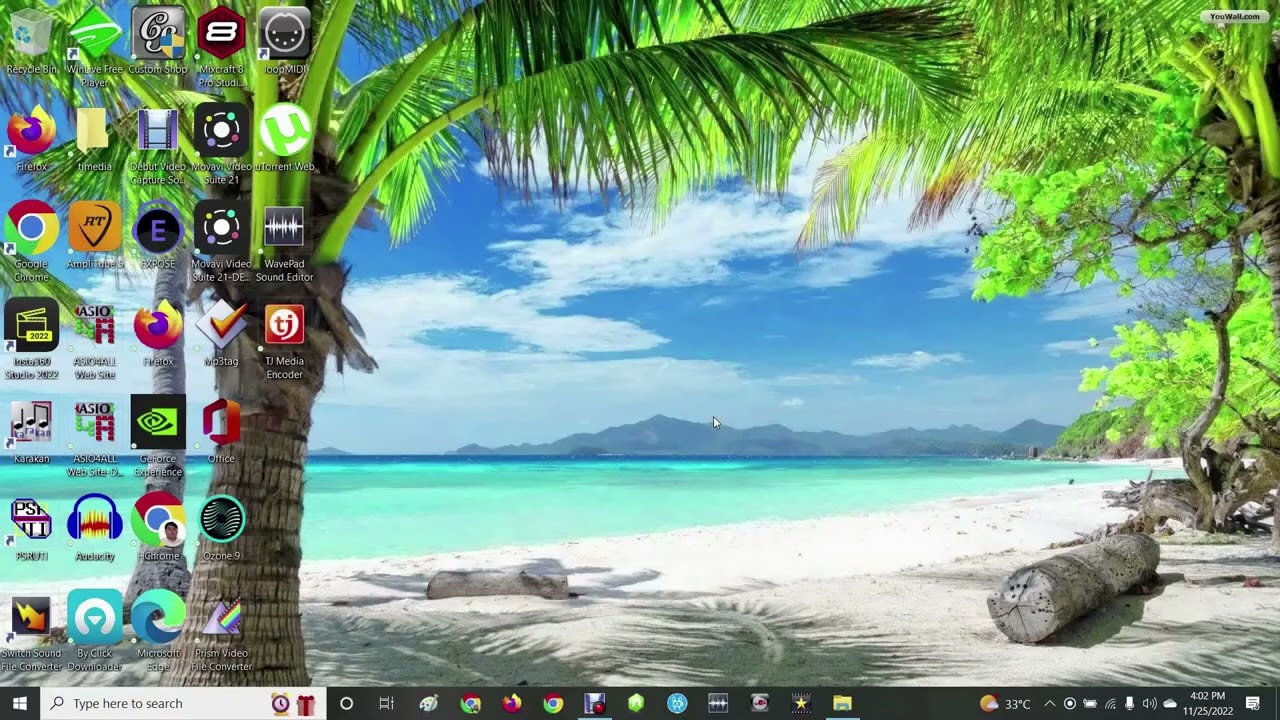Launch By Click Downloader icon
1280x720 pixels.
click(94, 632)
